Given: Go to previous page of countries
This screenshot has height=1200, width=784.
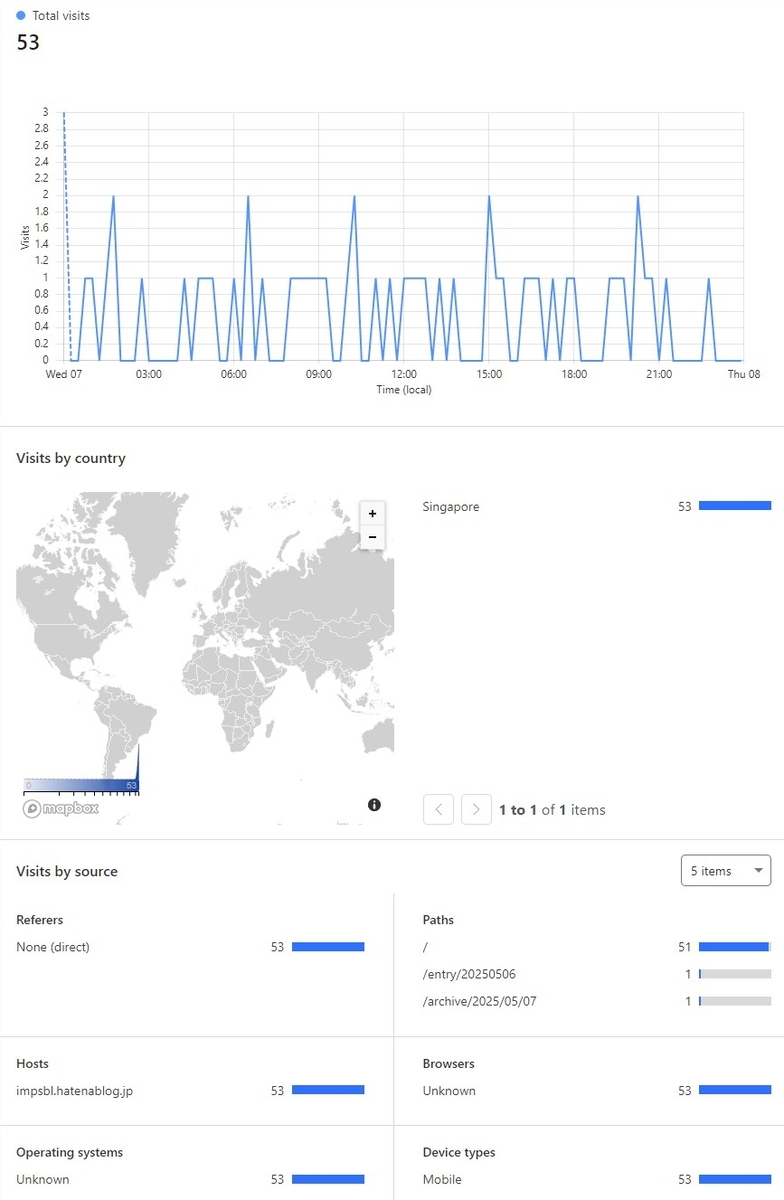Looking at the screenshot, I should [439, 809].
